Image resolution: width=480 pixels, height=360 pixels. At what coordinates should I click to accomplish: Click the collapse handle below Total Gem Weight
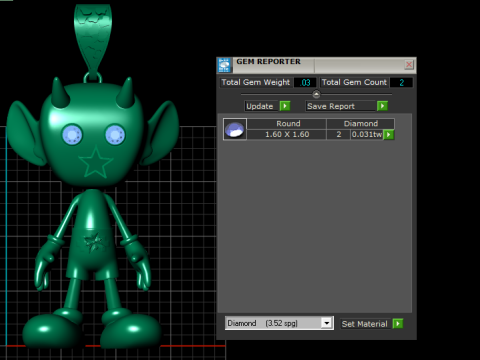[x=316, y=94]
